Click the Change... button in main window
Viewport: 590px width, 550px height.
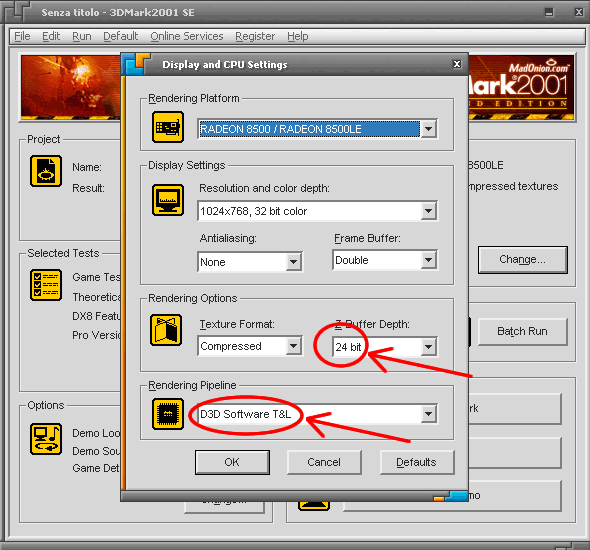(523, 259)
